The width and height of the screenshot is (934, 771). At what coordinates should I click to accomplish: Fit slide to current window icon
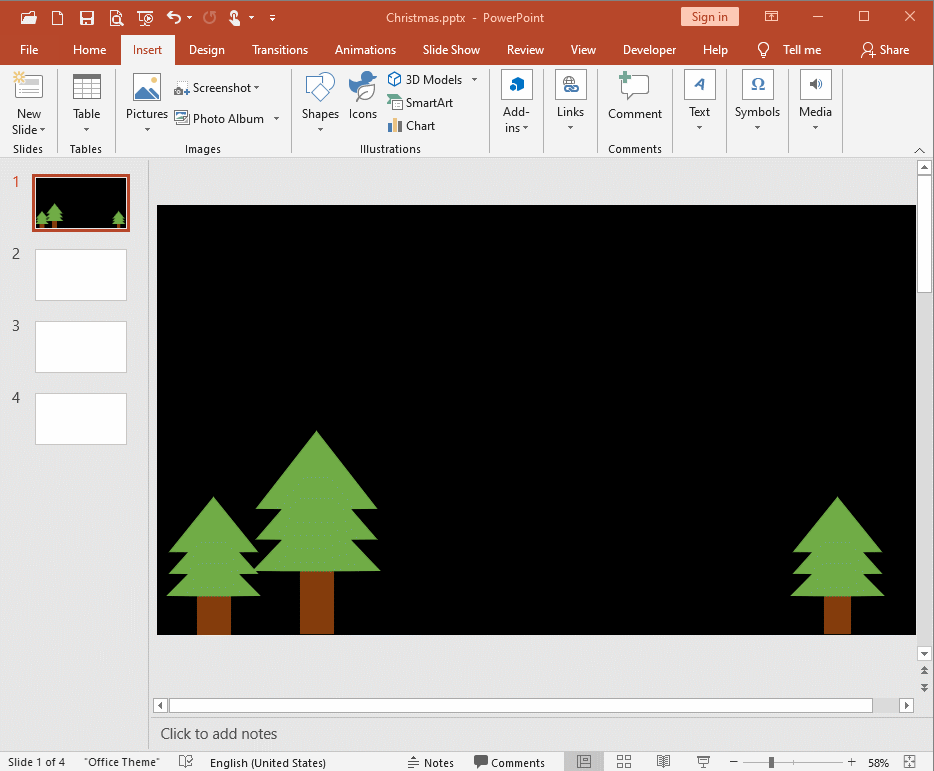pos(910,761)
